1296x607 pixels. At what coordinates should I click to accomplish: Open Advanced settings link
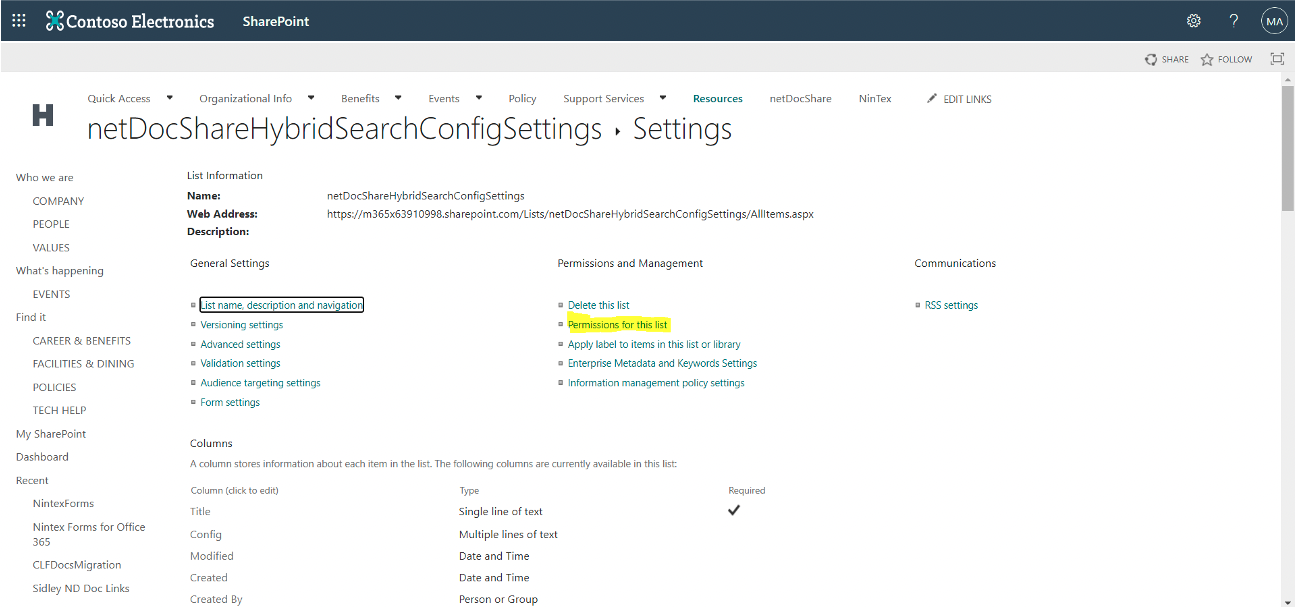point(240,344)
